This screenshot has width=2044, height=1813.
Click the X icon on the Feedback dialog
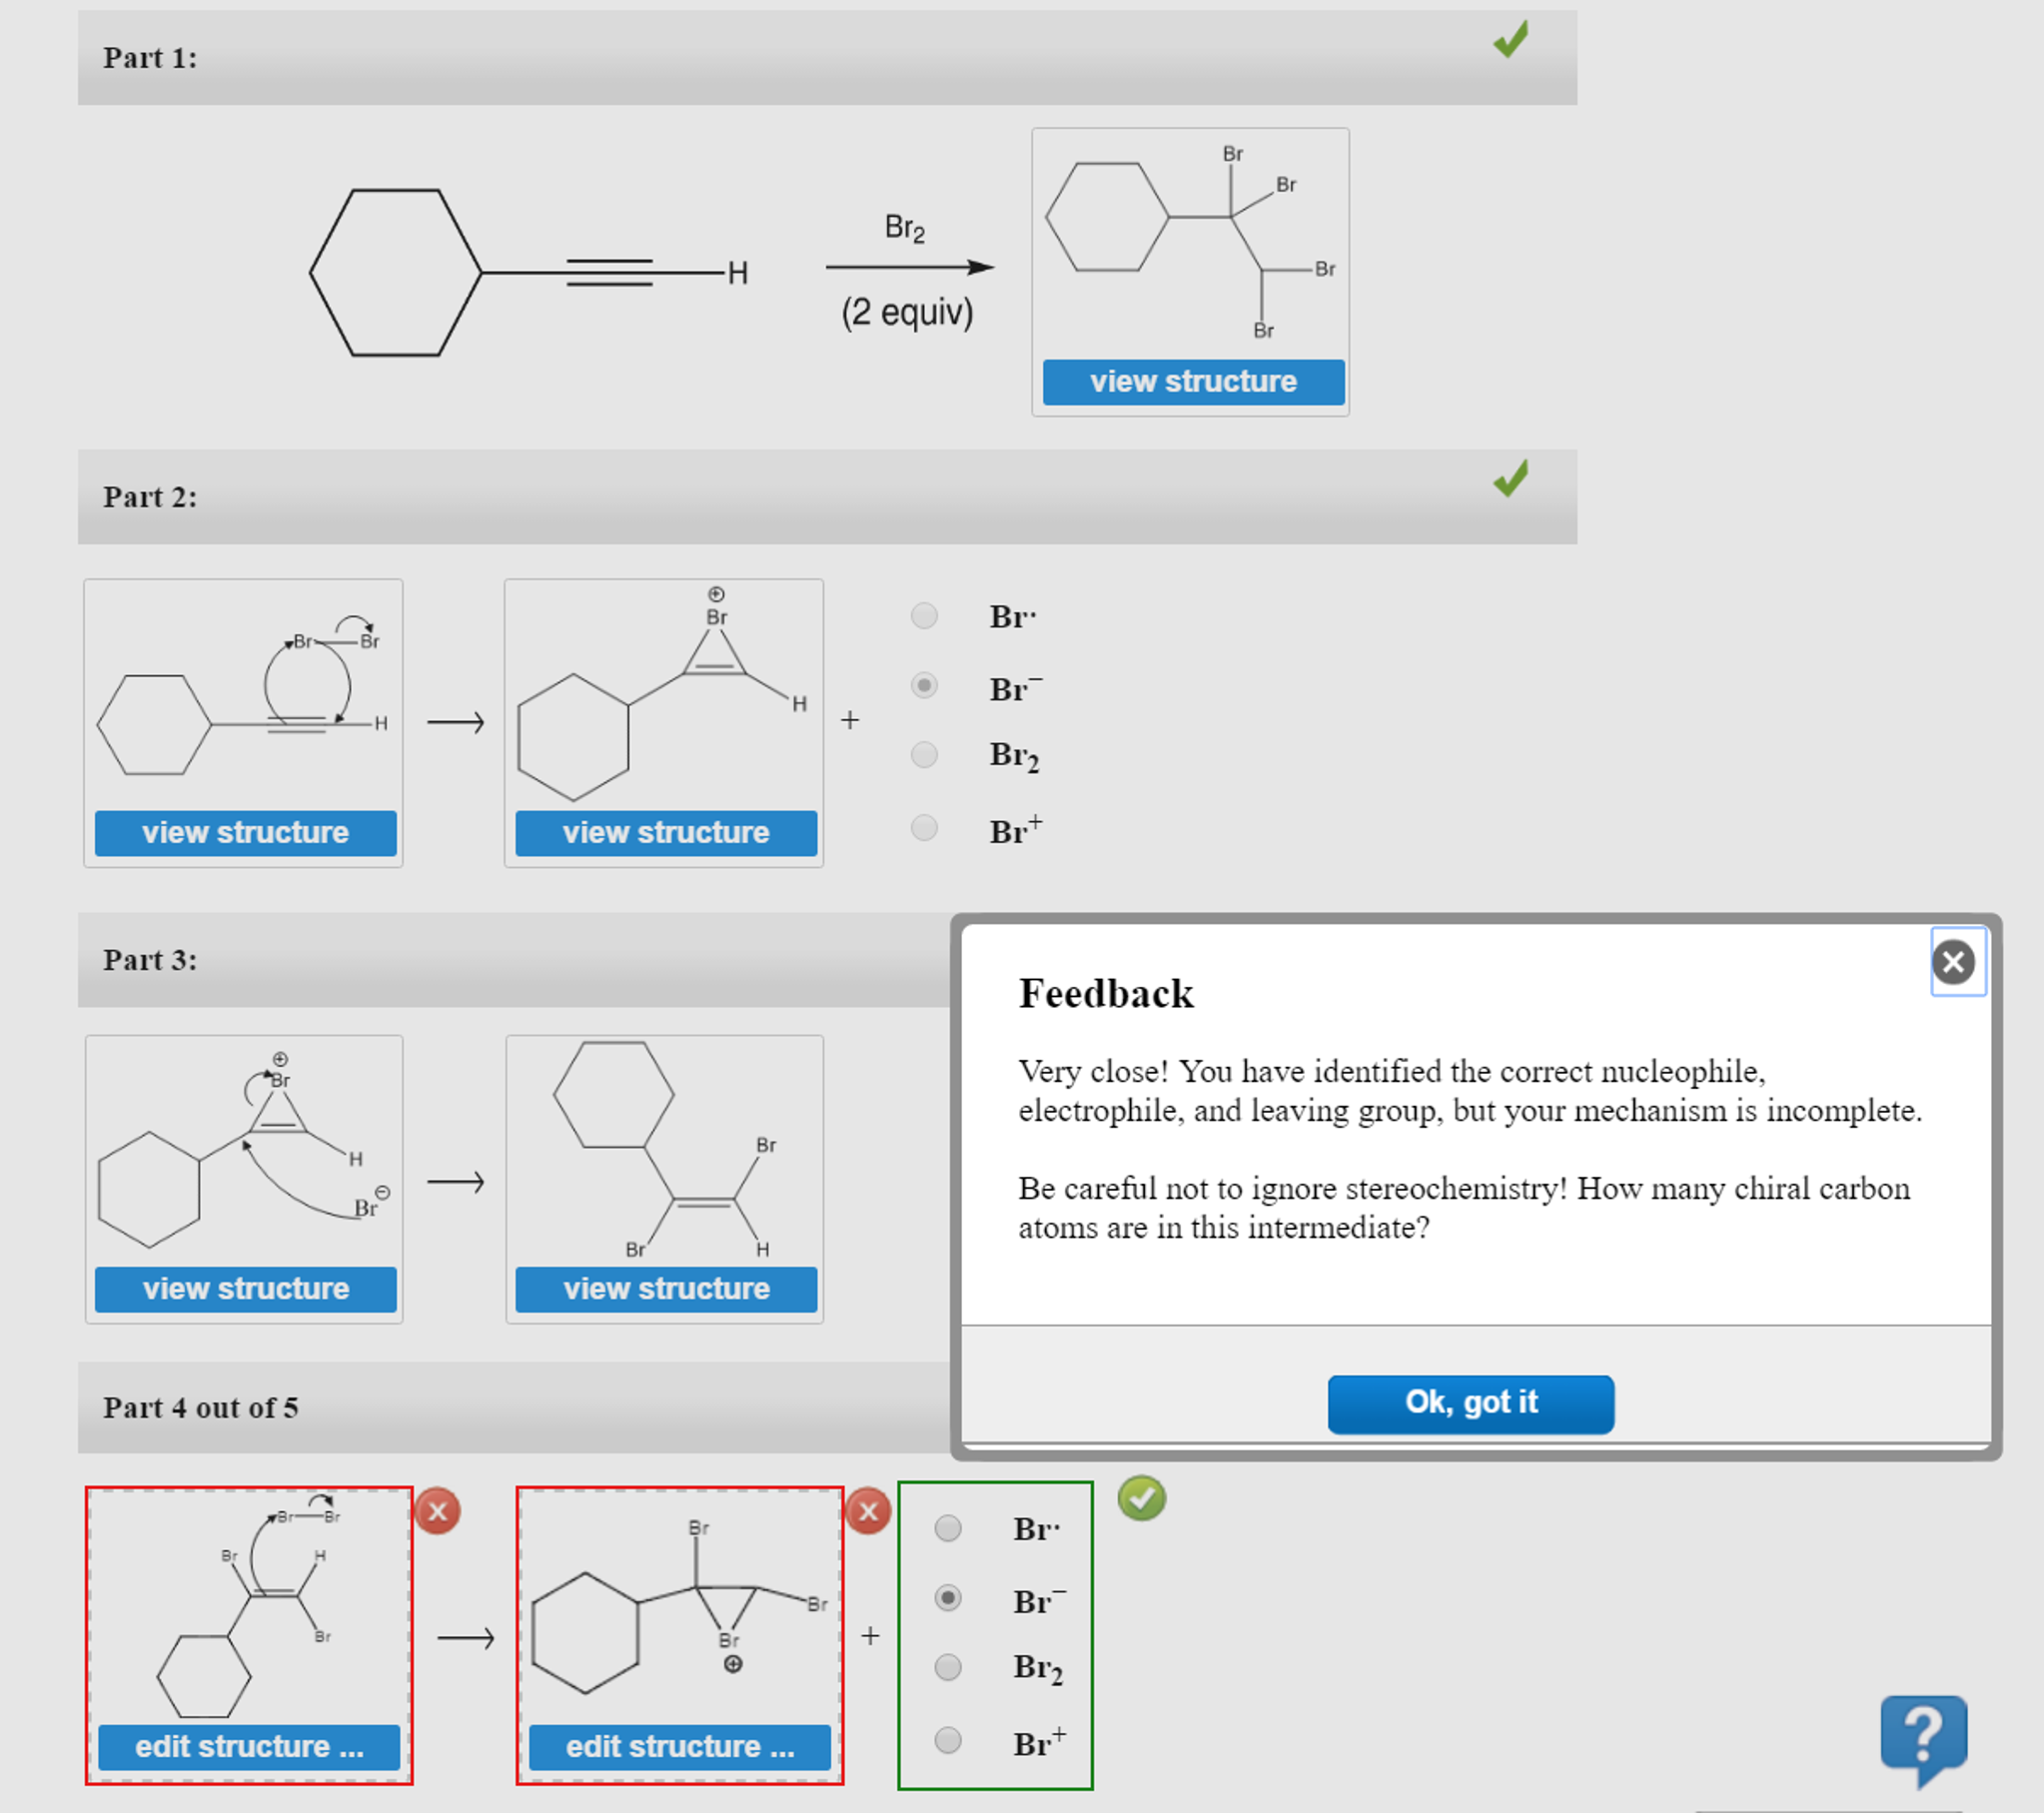pos(1956,961)
